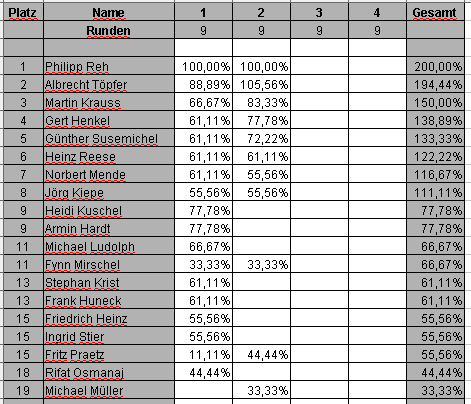The height and width of the screenshot is (404, 471).
Task: Select the Platz header cell
Action: [x=23, y=12]
